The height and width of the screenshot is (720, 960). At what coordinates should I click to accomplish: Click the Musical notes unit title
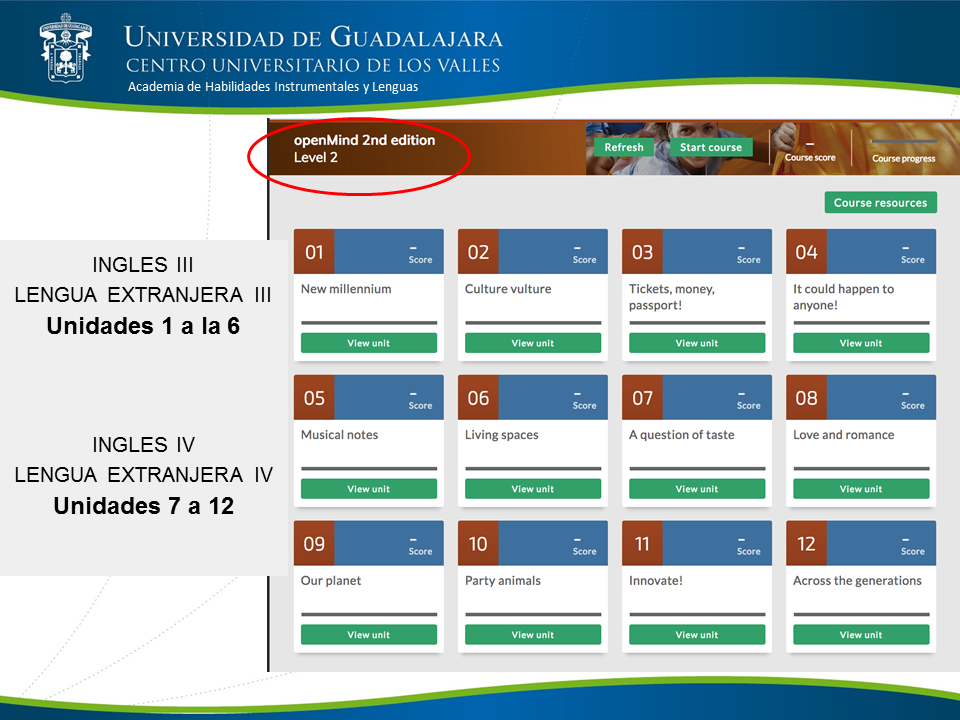pos(339,435)
